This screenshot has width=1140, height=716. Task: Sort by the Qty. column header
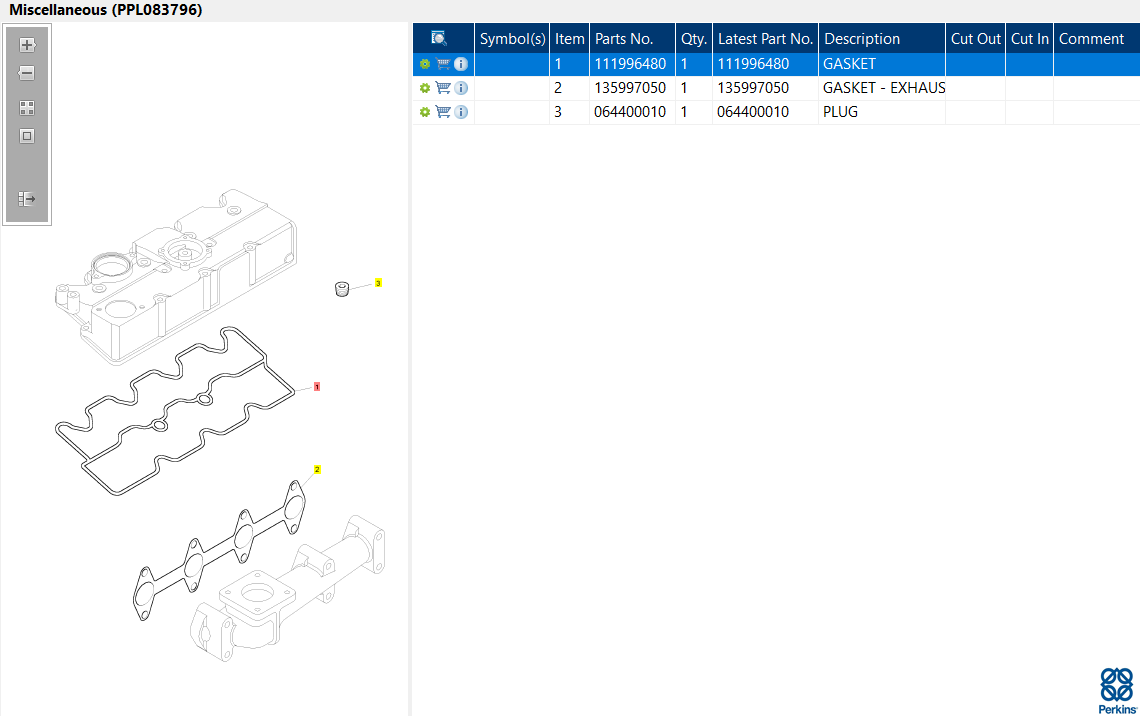(694, 39)
